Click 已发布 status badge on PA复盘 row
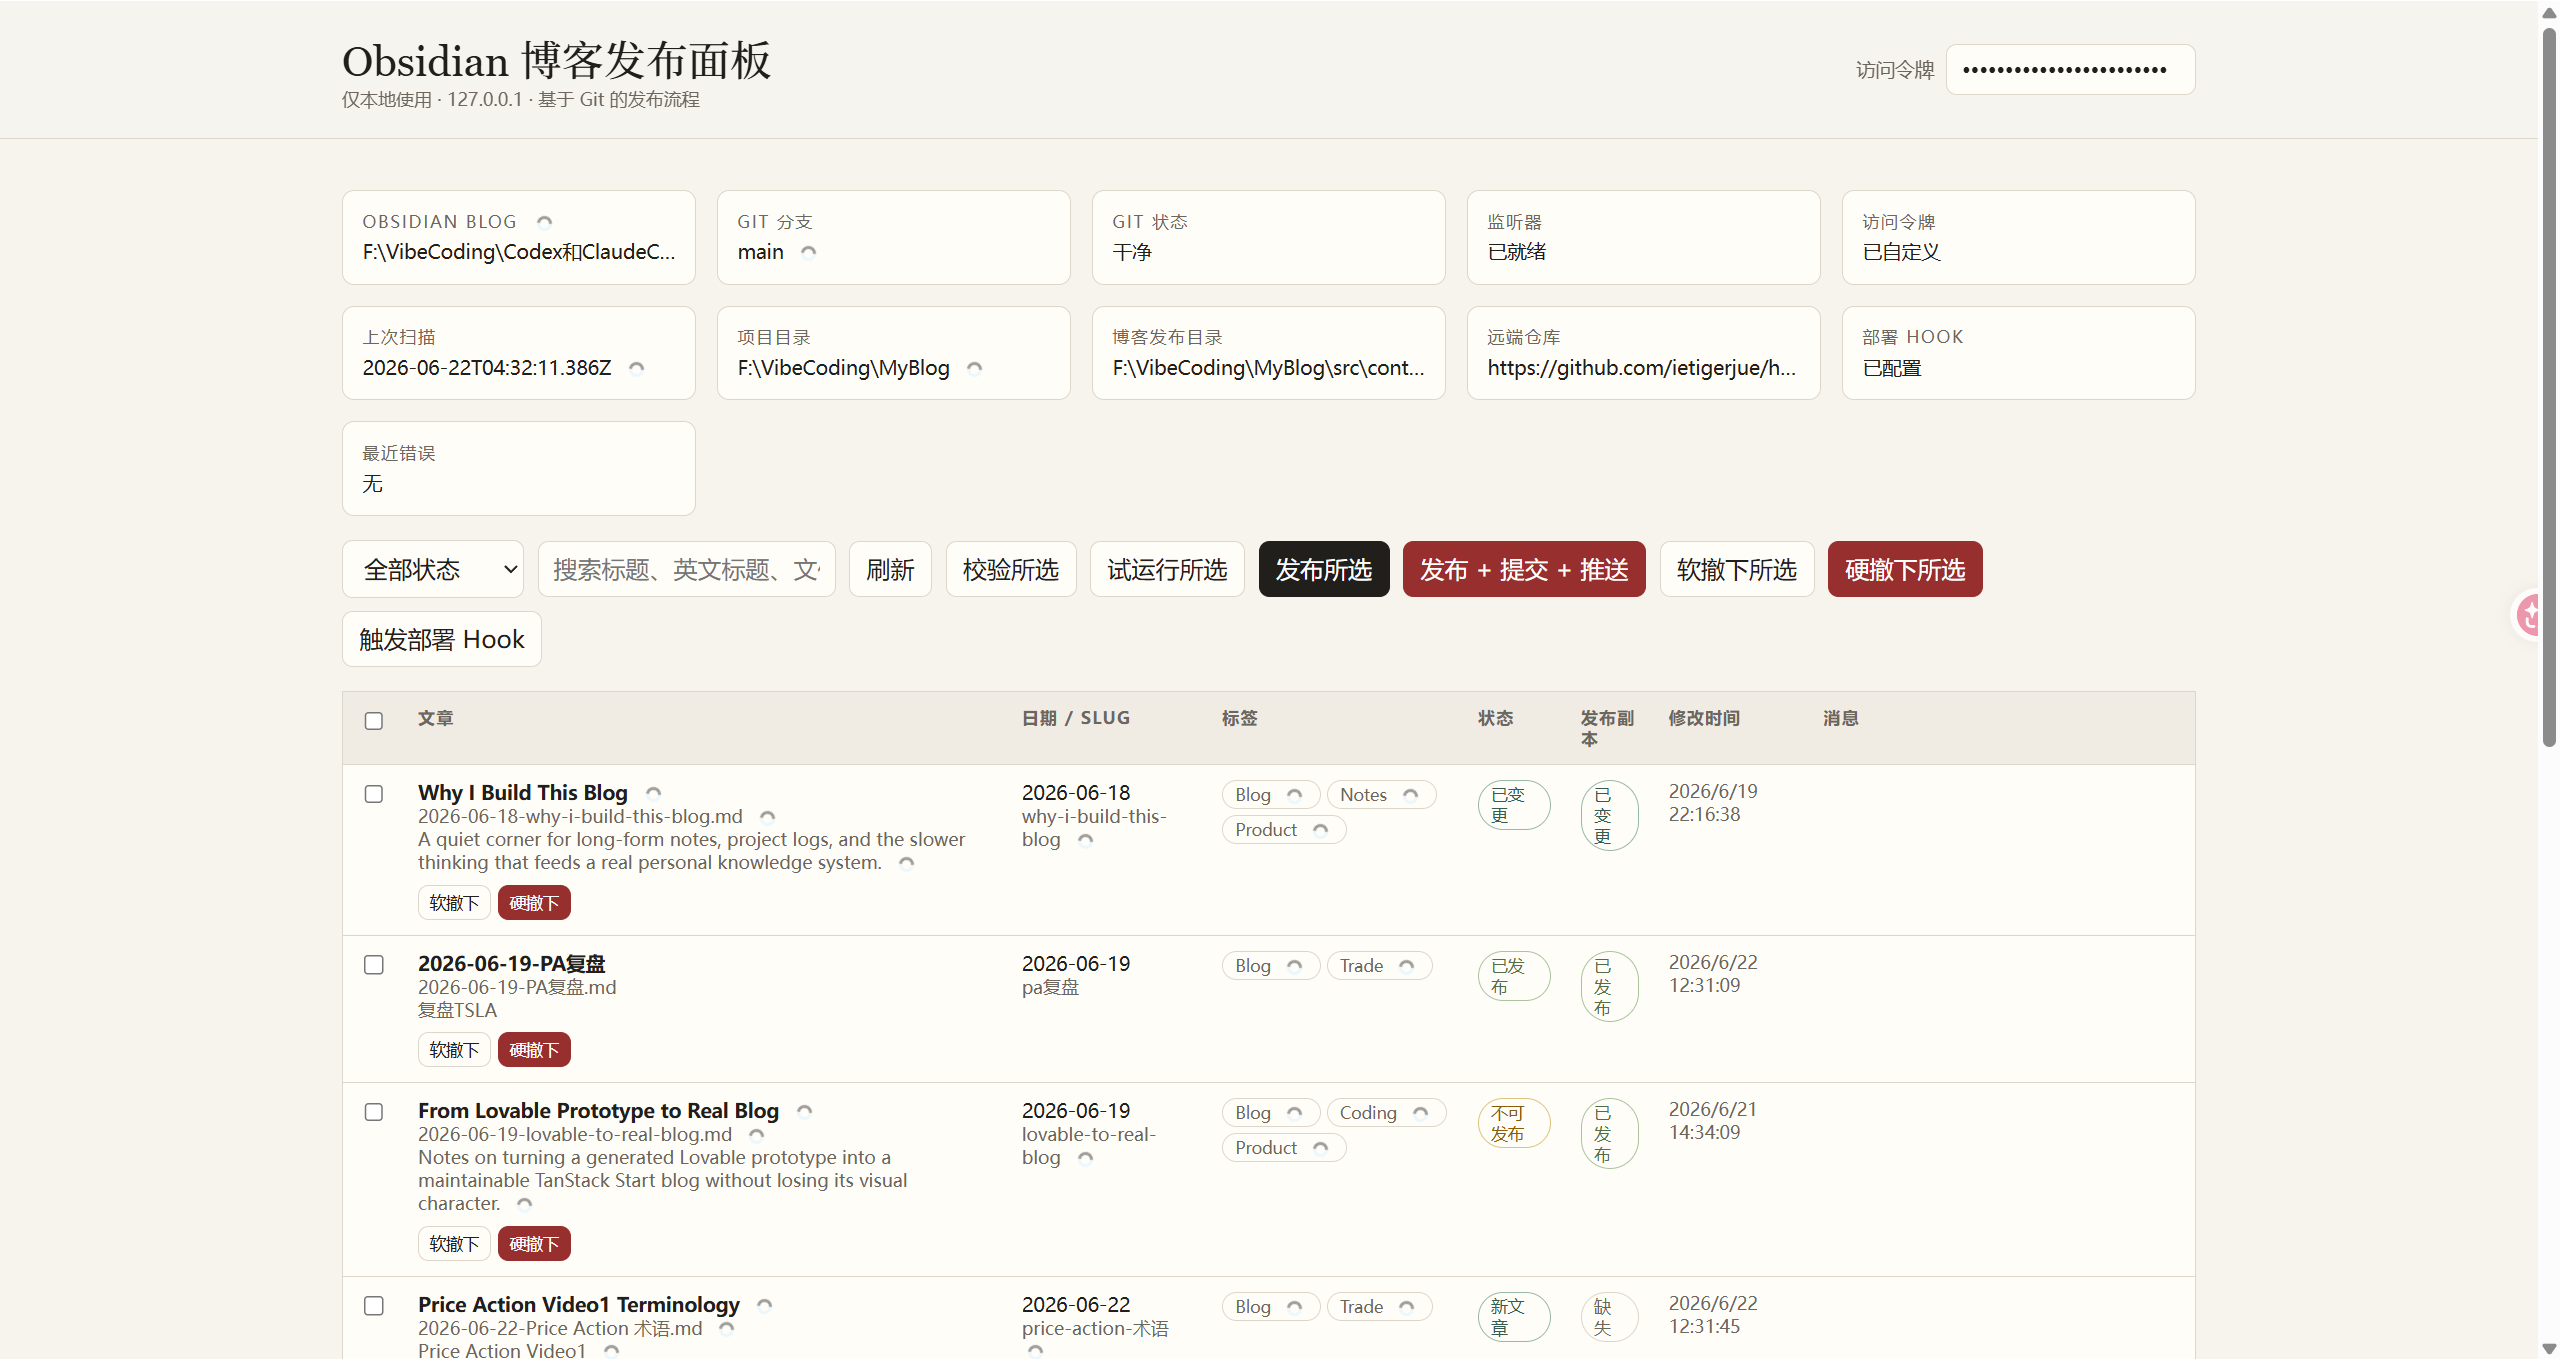 coord(1514,977)
